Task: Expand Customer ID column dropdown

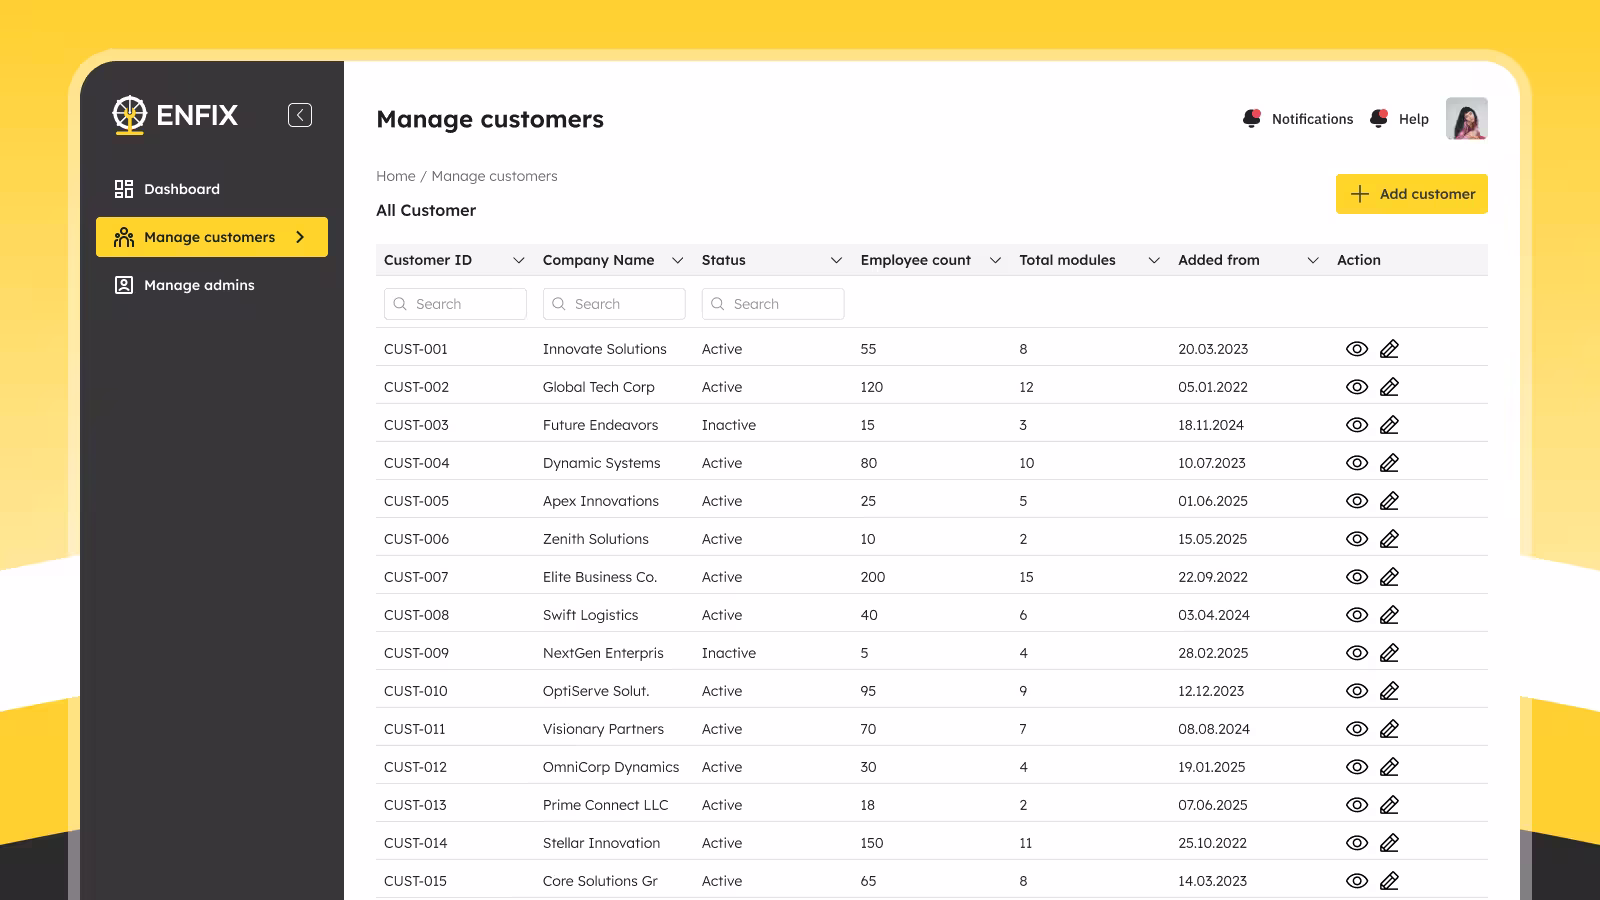Action: point(519,260)
